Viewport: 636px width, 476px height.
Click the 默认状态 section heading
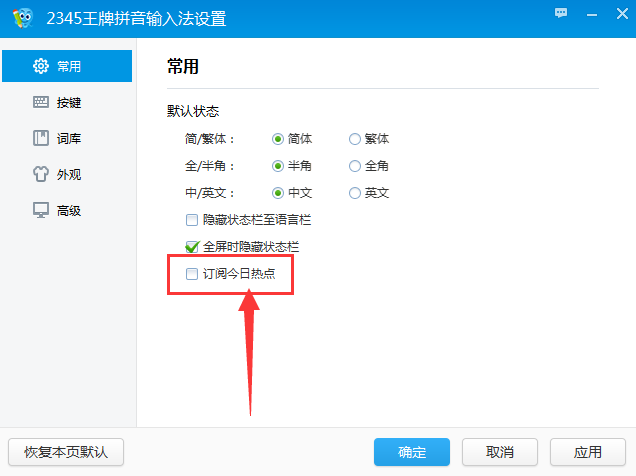193,111
